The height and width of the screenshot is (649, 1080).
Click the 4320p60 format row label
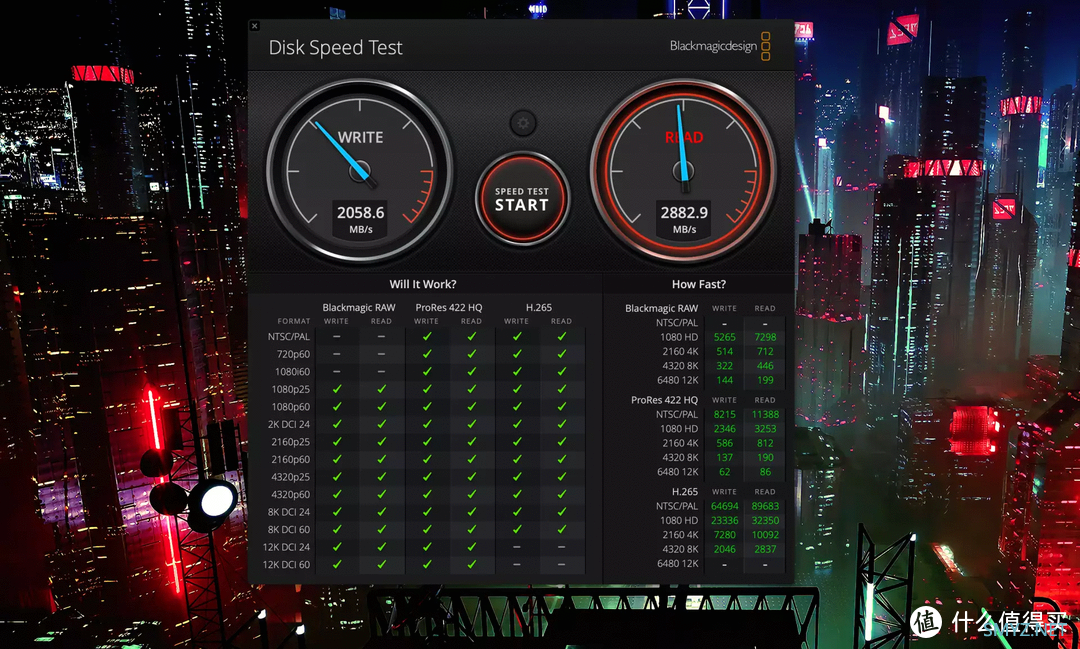pos(291,494)
